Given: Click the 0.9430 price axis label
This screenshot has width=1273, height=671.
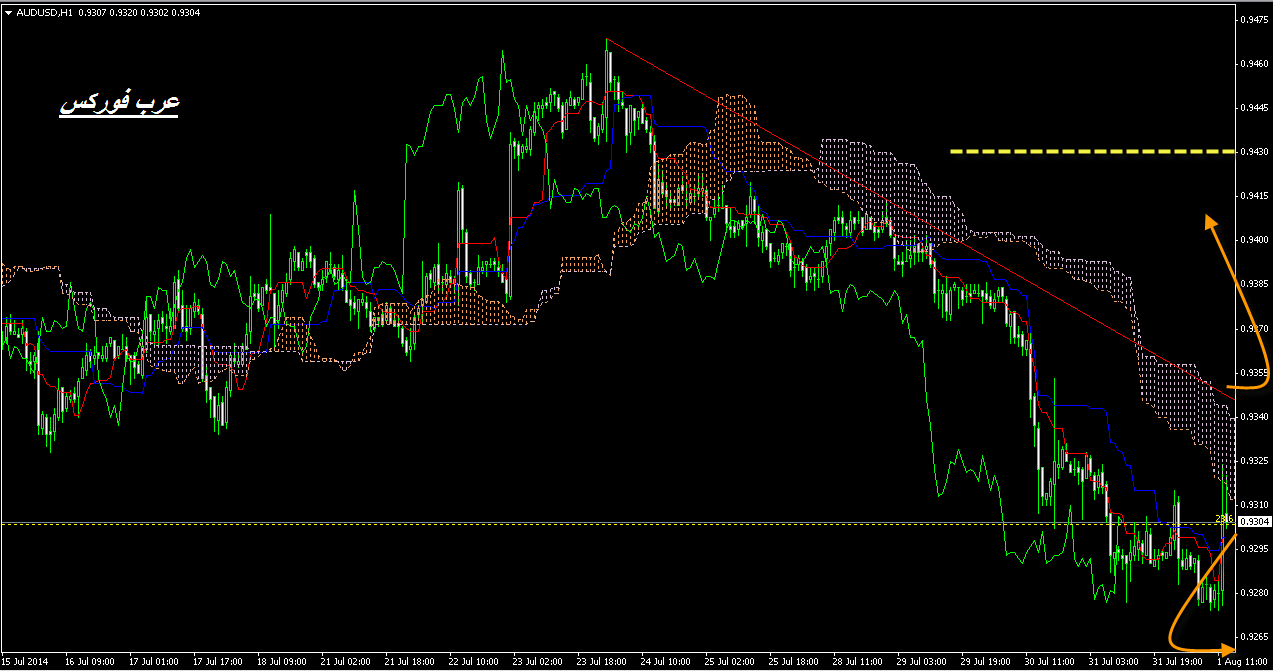Looking at the screenshot, I should pyautogui.click(x=1255, y=151).
